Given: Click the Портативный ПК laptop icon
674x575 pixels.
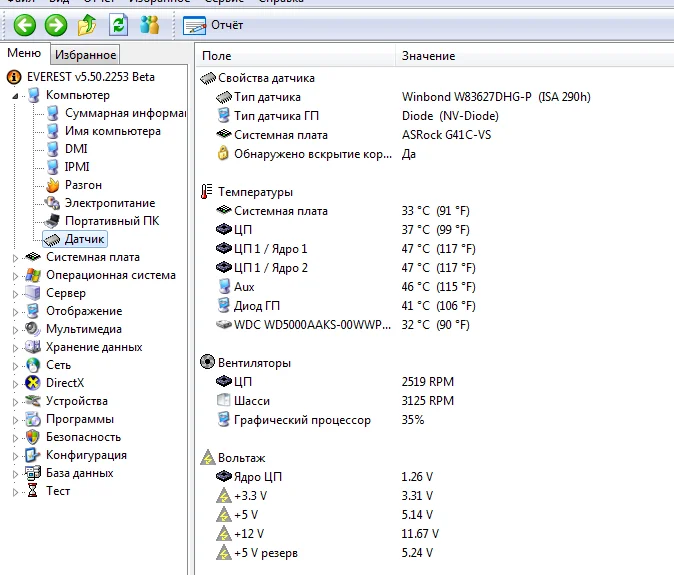Looking at the screenshot, I should (x=52, y=221).
